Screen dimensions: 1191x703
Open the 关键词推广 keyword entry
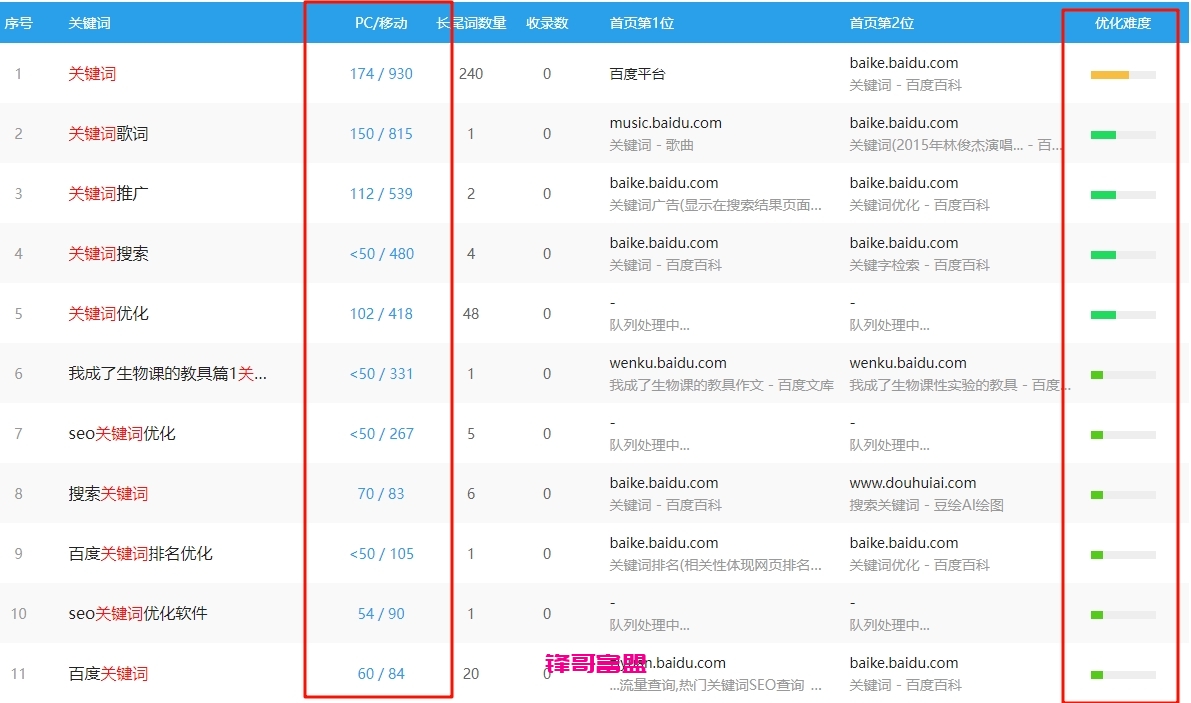pos(108,194)
